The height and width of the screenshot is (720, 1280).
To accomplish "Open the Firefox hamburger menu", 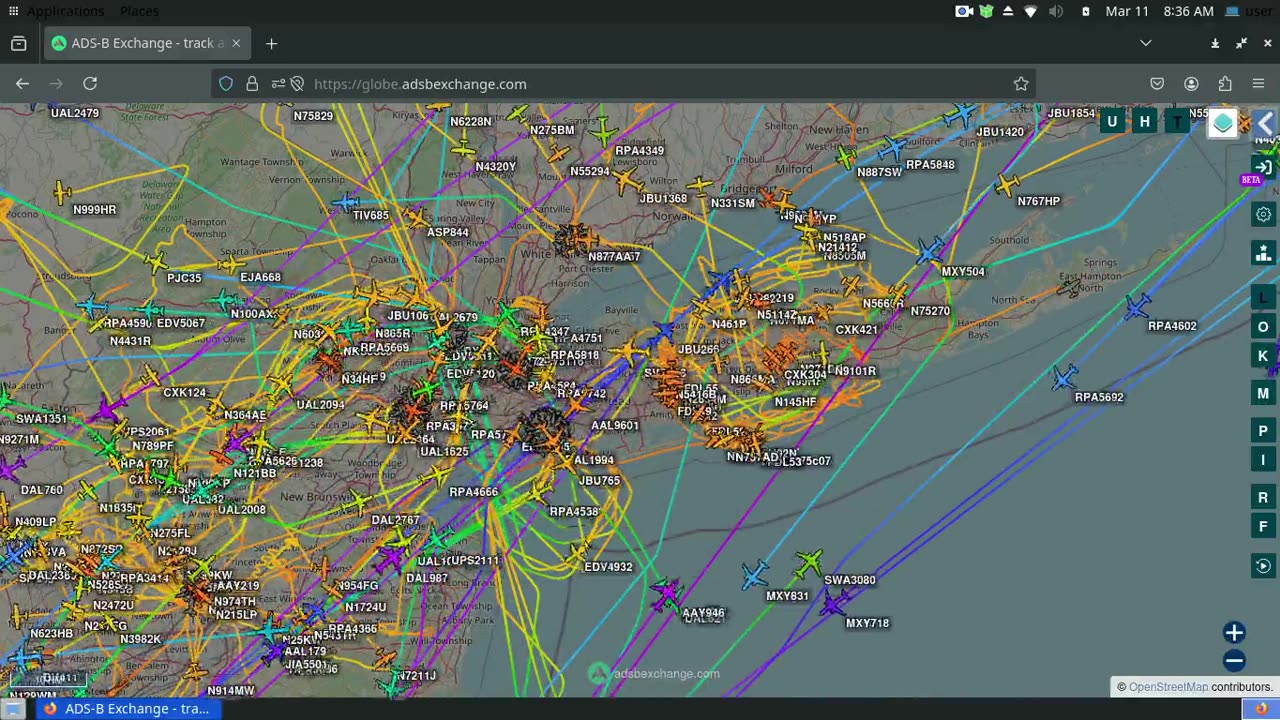I will [x=1258, y=84].
